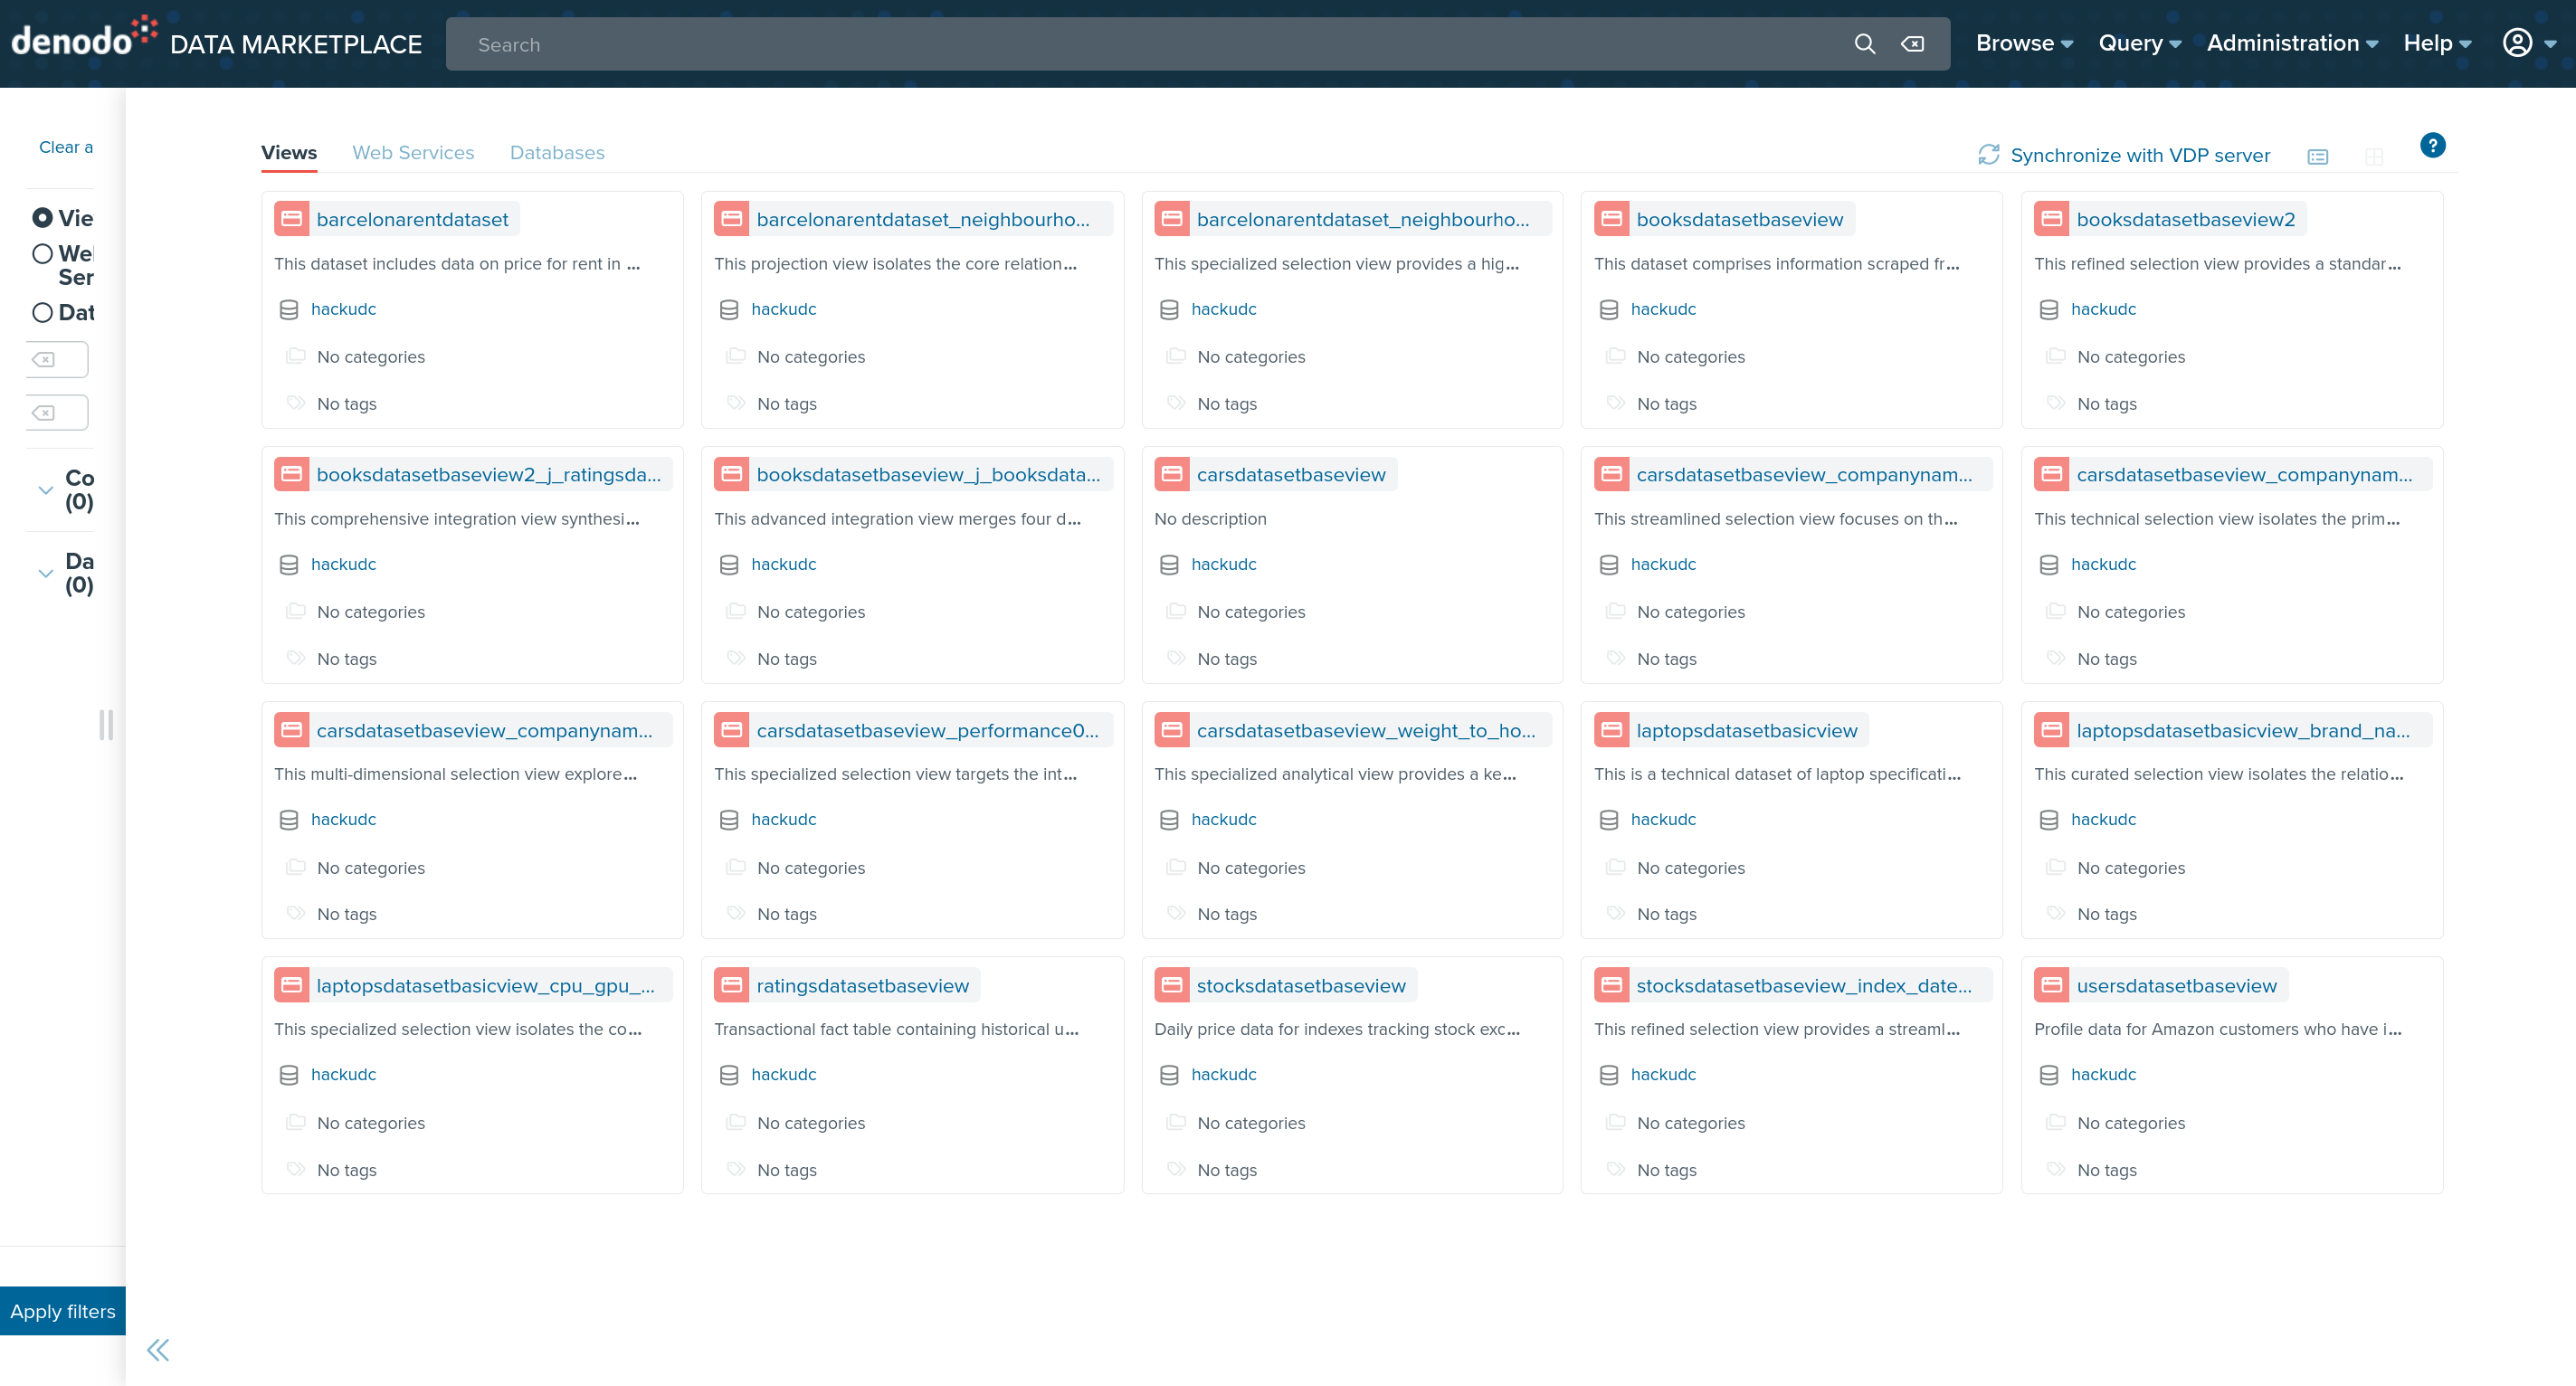The height and width of the screenshot is (1386, 2576).
Task: Open the usersdatasetbaseview link
Action: pos(2175,986)
